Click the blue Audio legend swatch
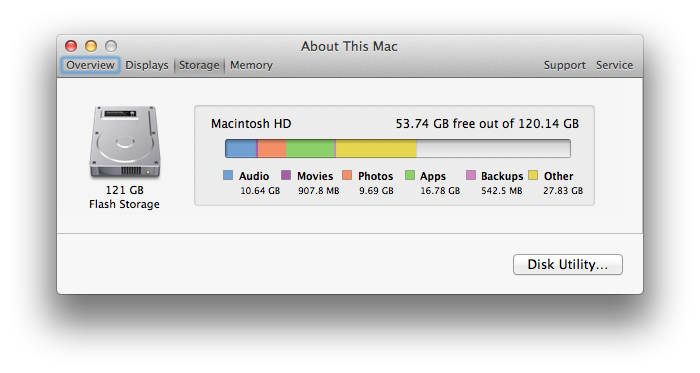Viewport: 700px width, 373px height. [228, 175]
